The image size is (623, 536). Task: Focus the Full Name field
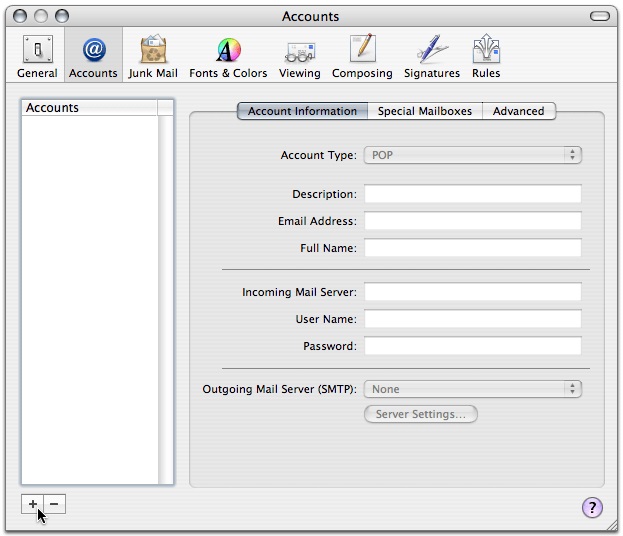473,248
